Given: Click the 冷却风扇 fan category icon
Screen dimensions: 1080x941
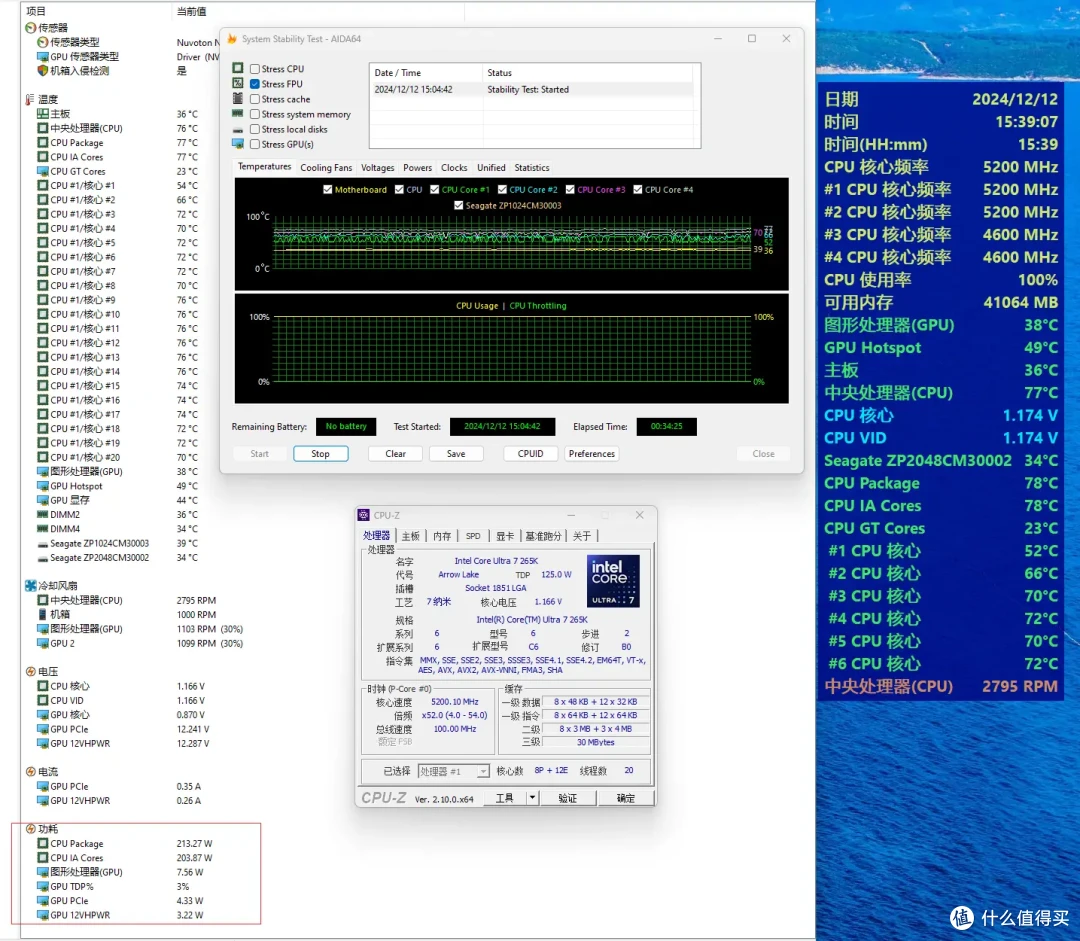Looking at the screenshot, I should coord(30,586).
